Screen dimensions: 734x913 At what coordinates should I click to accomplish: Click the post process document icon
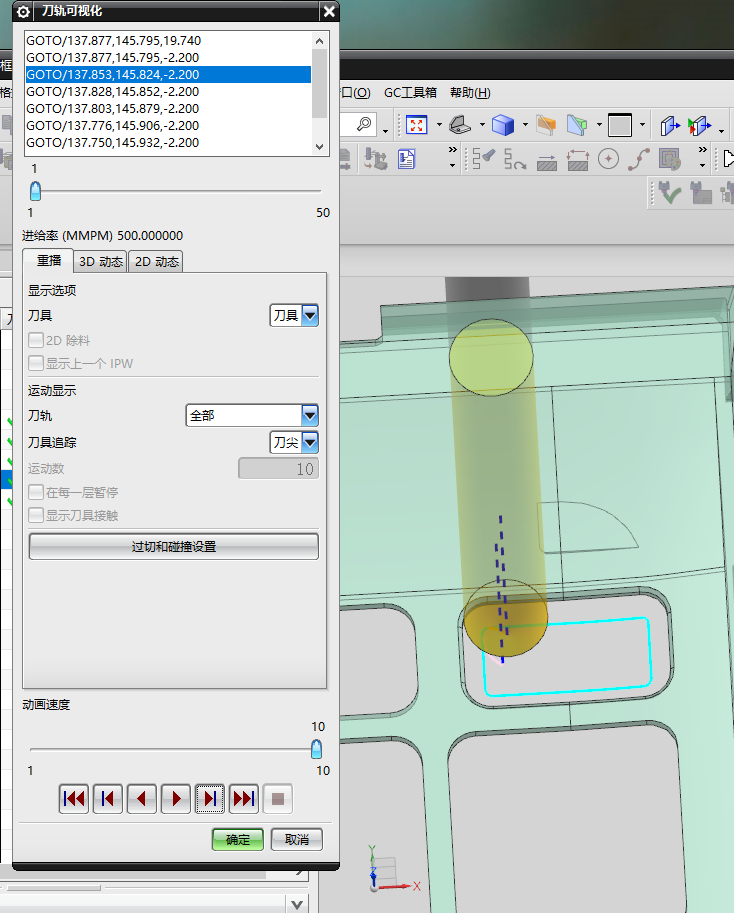coord(407,159)
